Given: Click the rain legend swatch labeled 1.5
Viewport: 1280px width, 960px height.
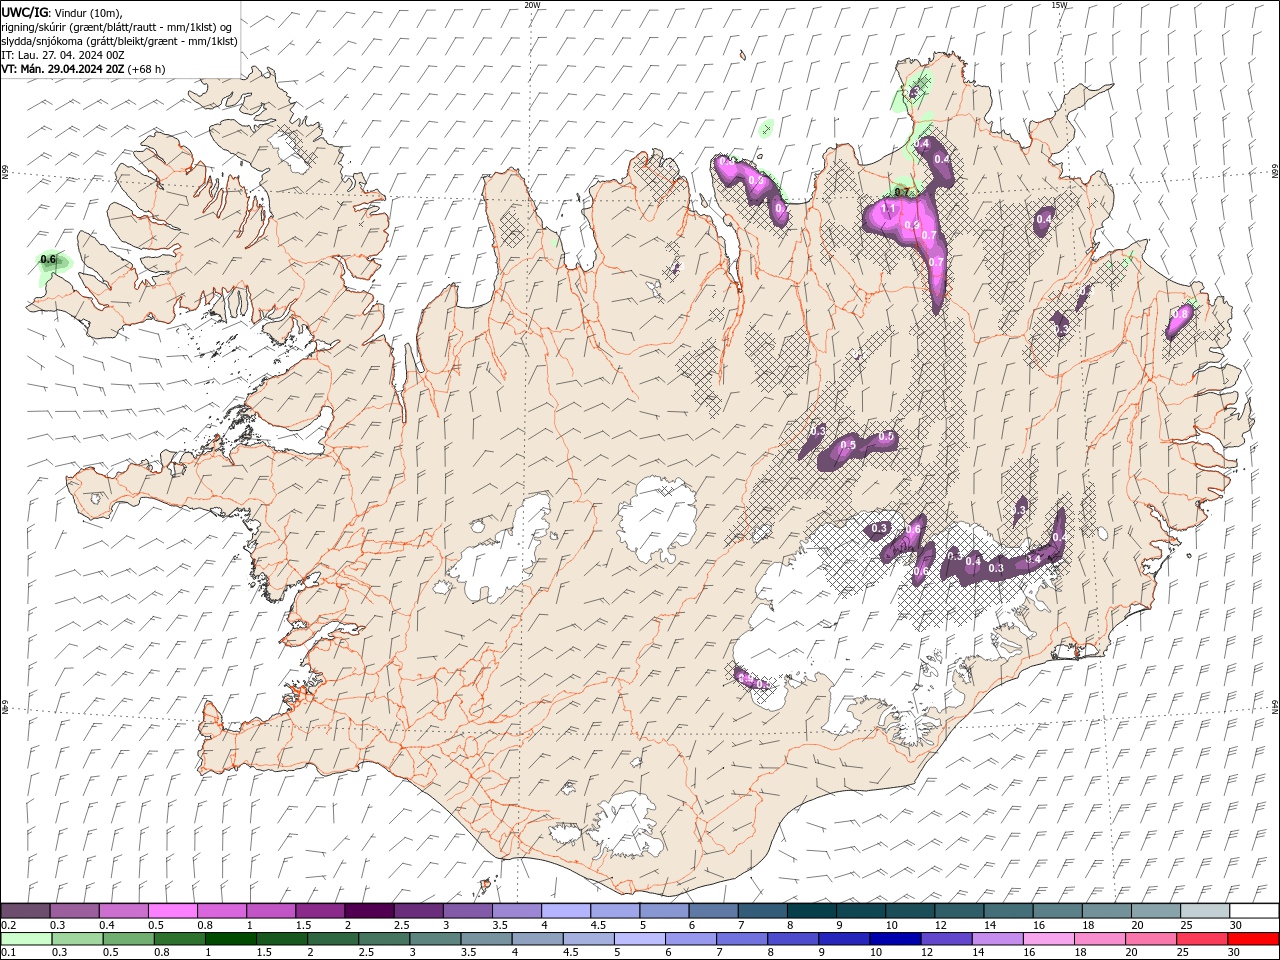Looking at the screenshot, I should point(282,939).
